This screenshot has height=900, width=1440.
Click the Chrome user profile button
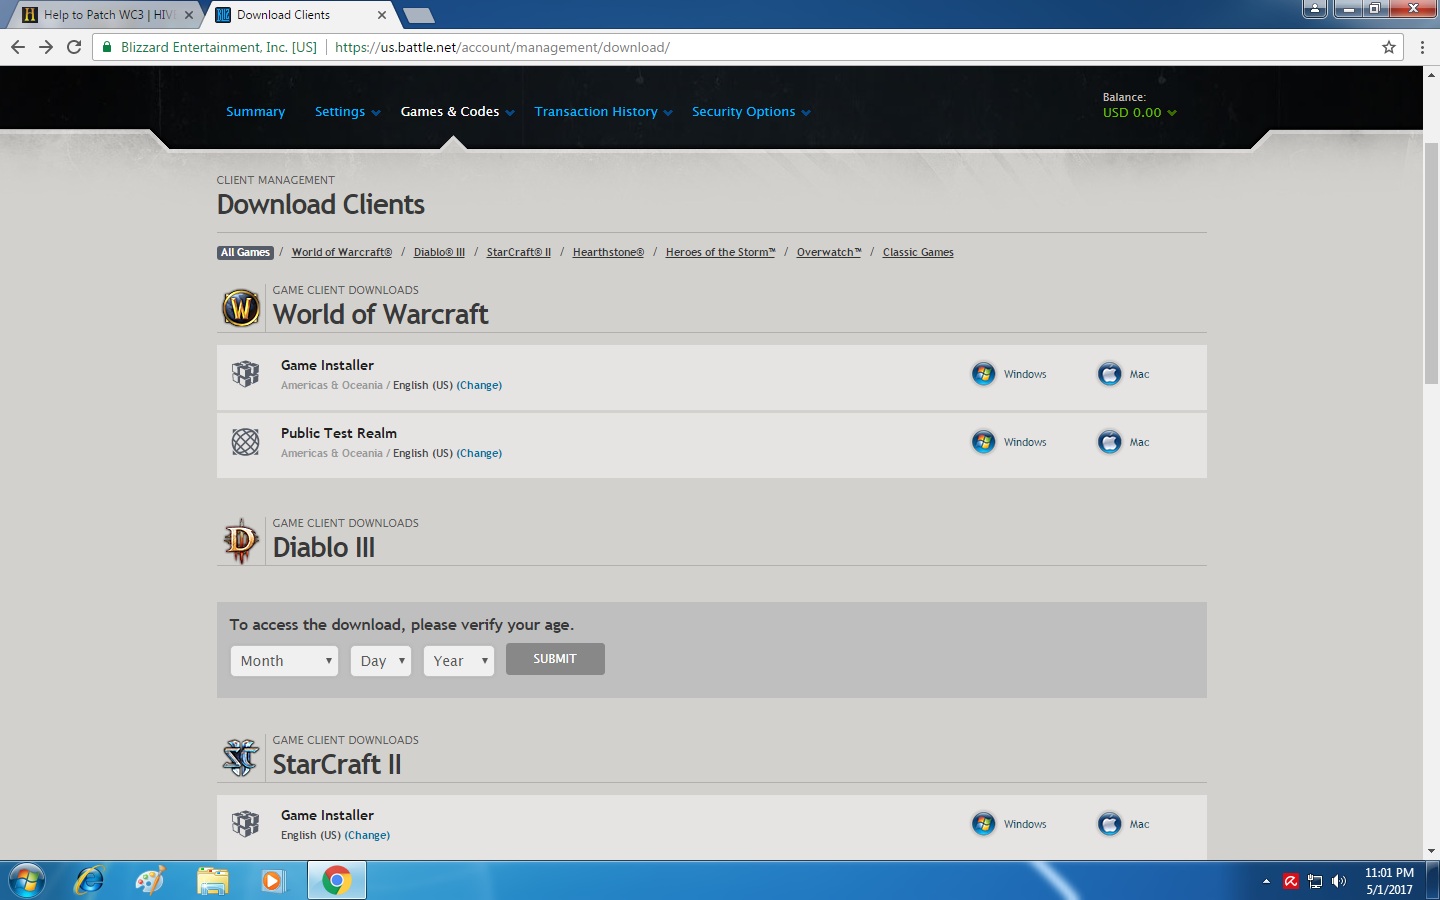[x=1315, y=9]
